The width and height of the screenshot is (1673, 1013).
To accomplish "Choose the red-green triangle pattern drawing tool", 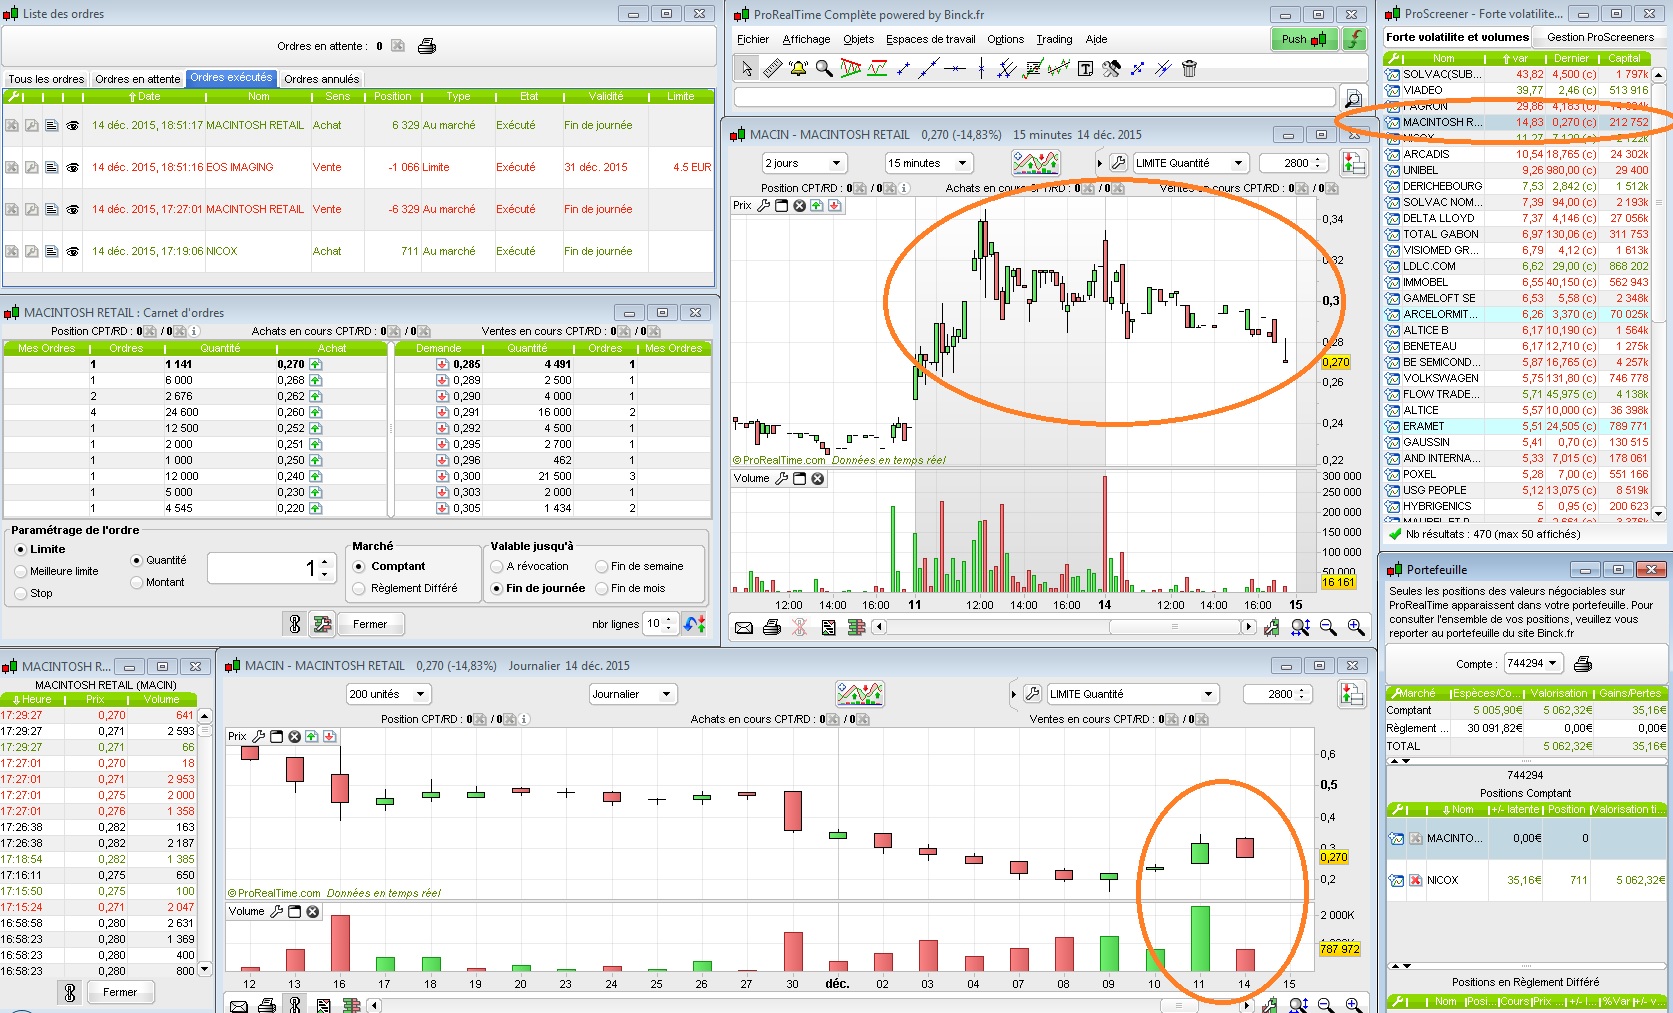I will (851, 68).
